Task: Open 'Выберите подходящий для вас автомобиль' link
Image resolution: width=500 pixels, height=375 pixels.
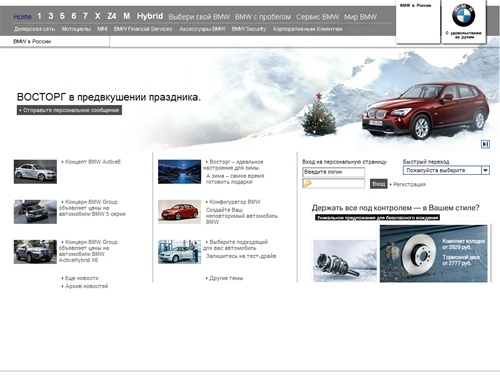Action: click(236, 245)
